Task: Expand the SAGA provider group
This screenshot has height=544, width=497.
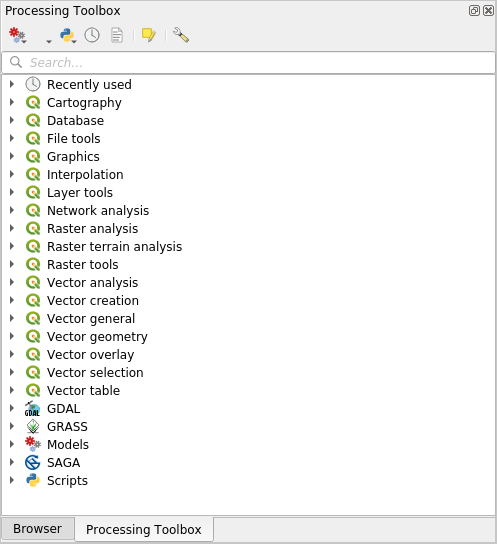Action: coord(12,462)
